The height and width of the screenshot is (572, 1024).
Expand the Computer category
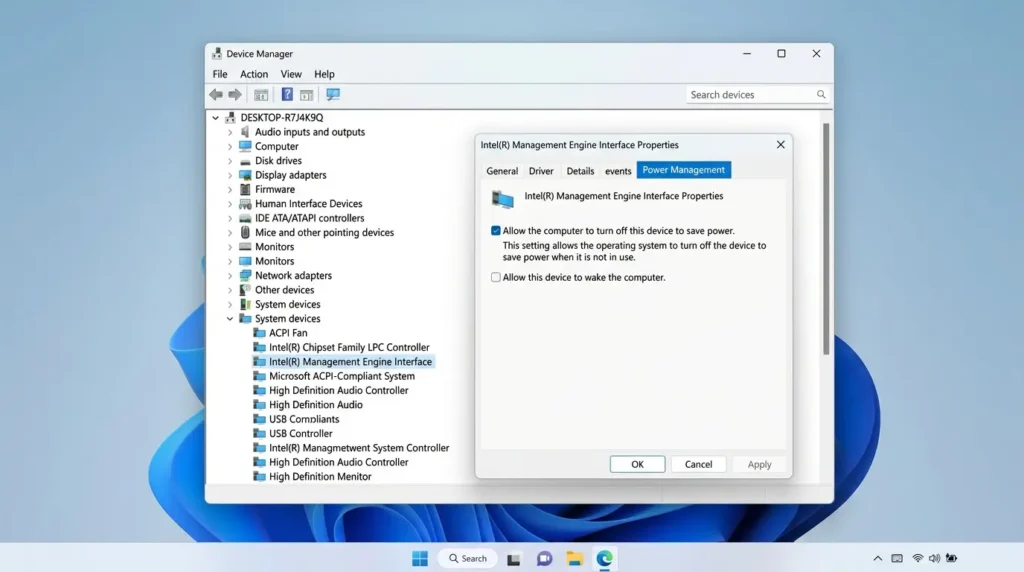click(230, 146)
